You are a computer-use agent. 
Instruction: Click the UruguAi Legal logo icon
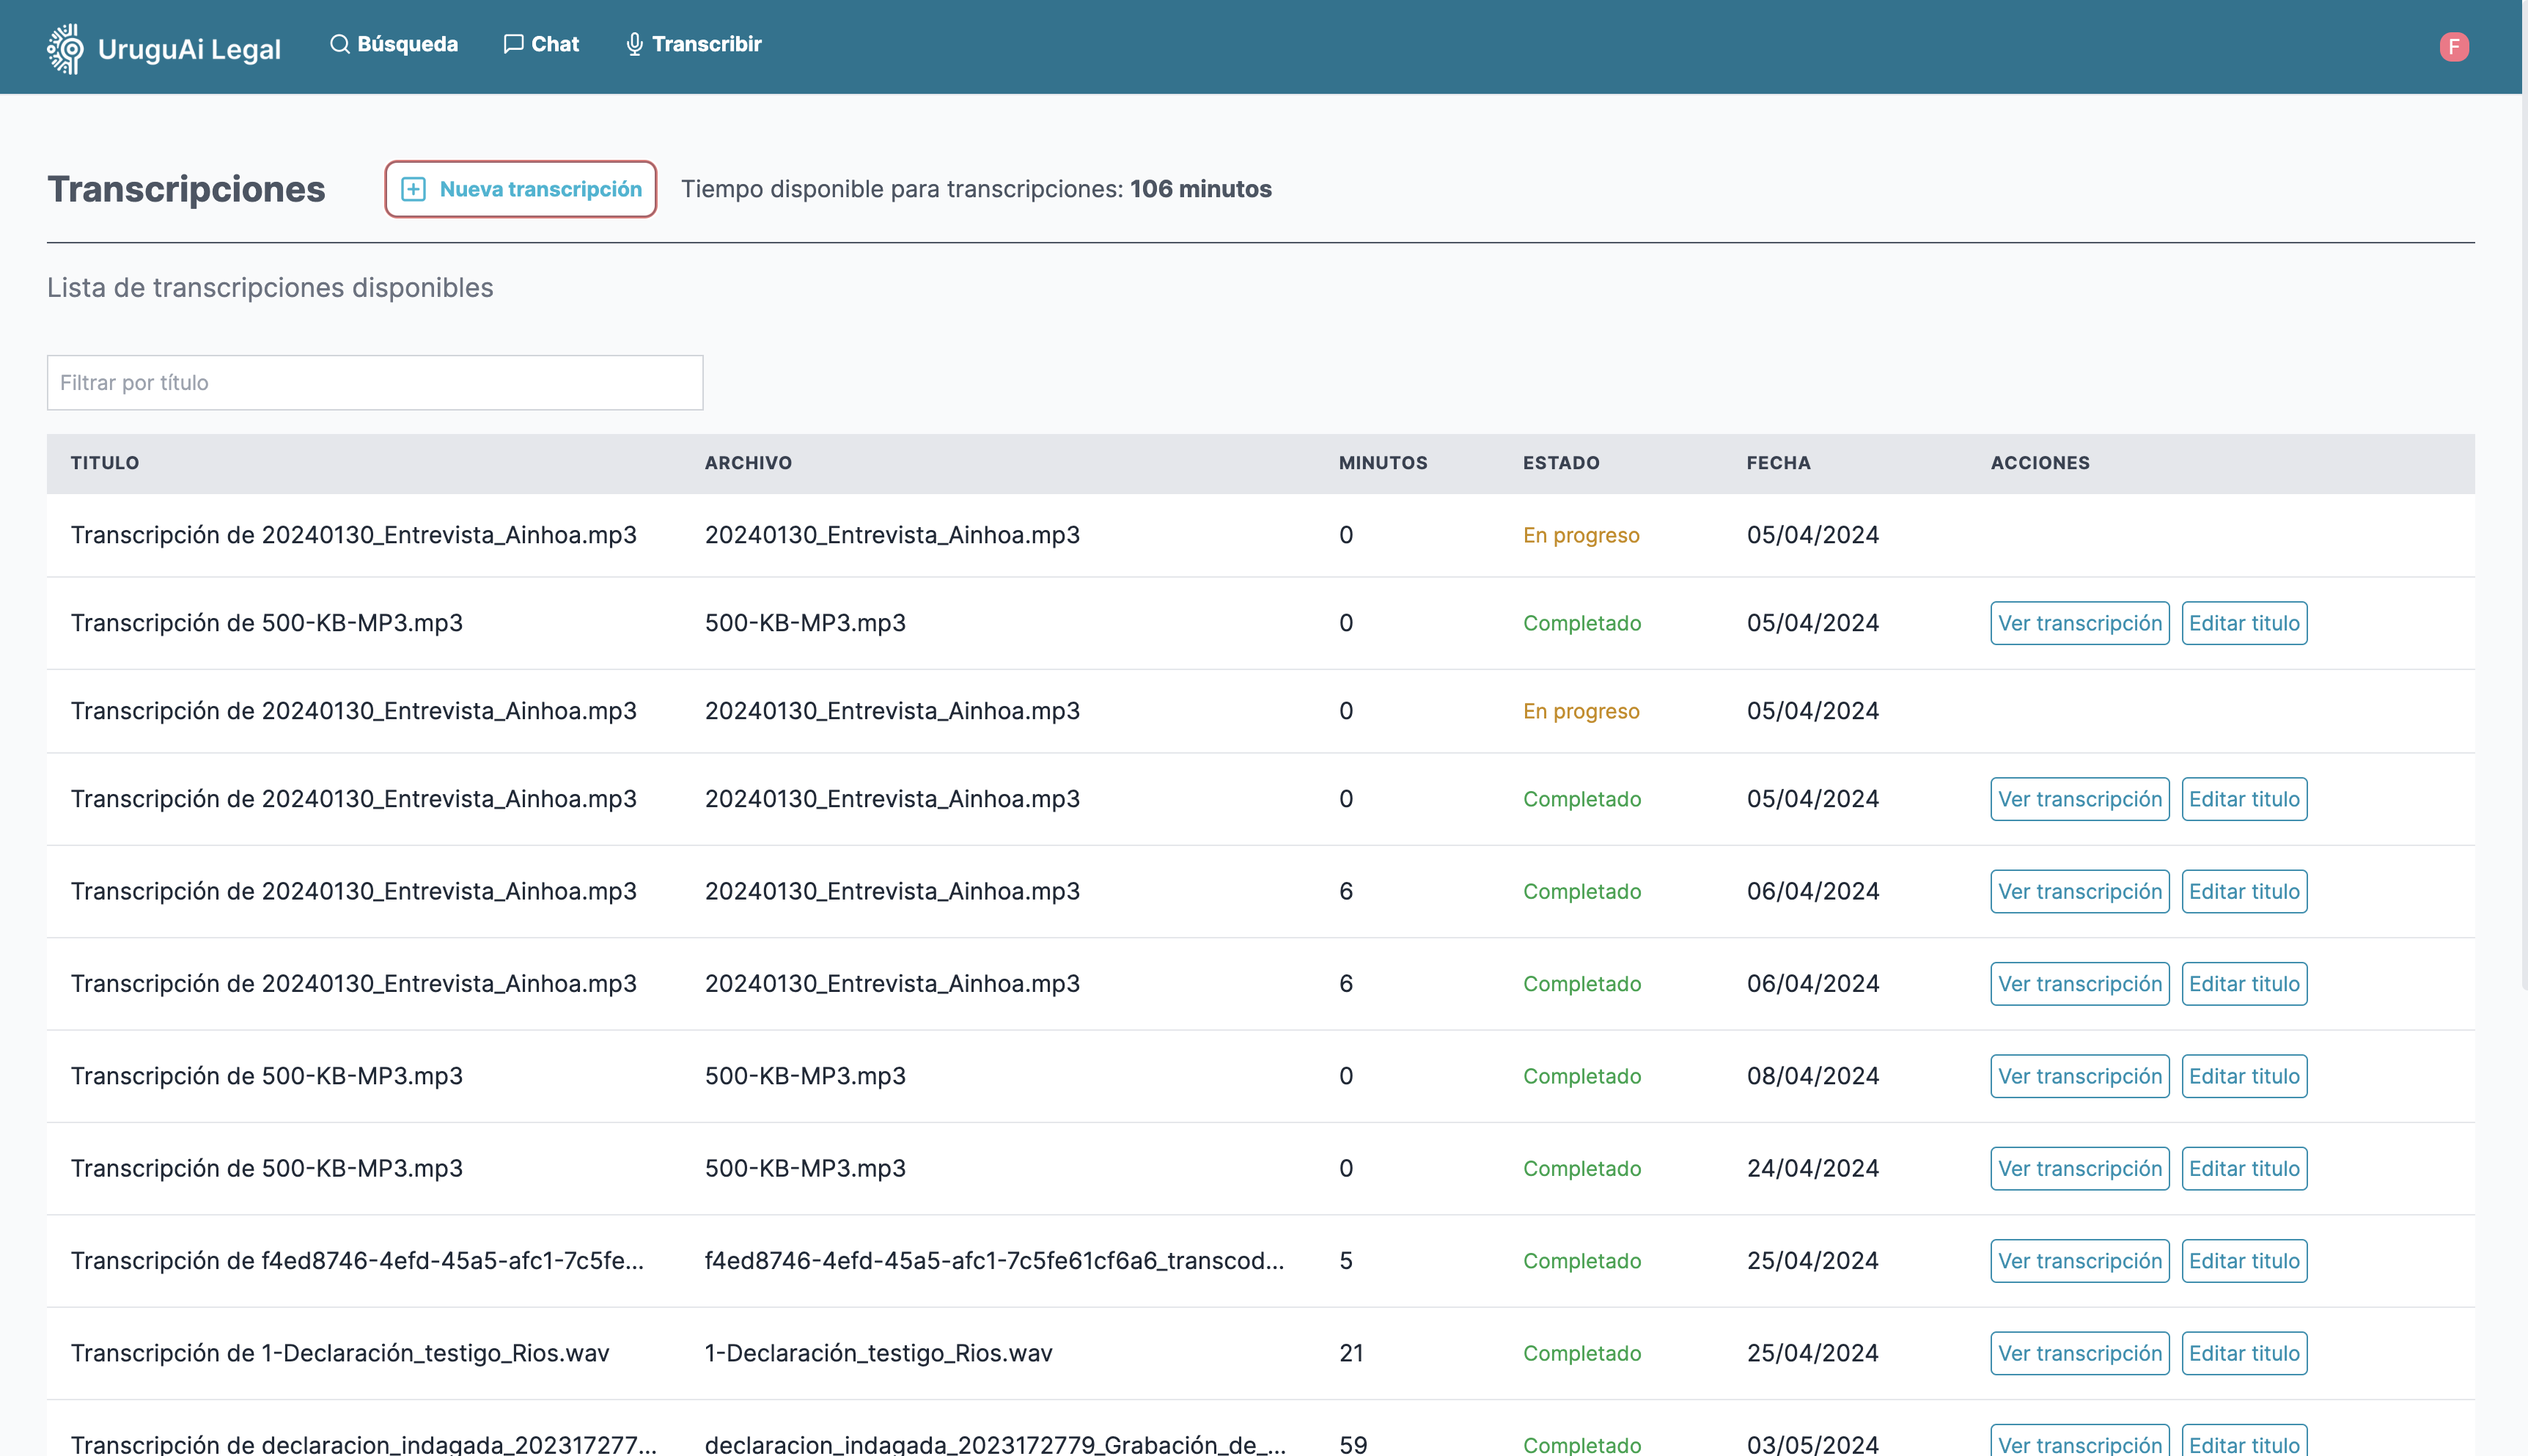point(66,48)
